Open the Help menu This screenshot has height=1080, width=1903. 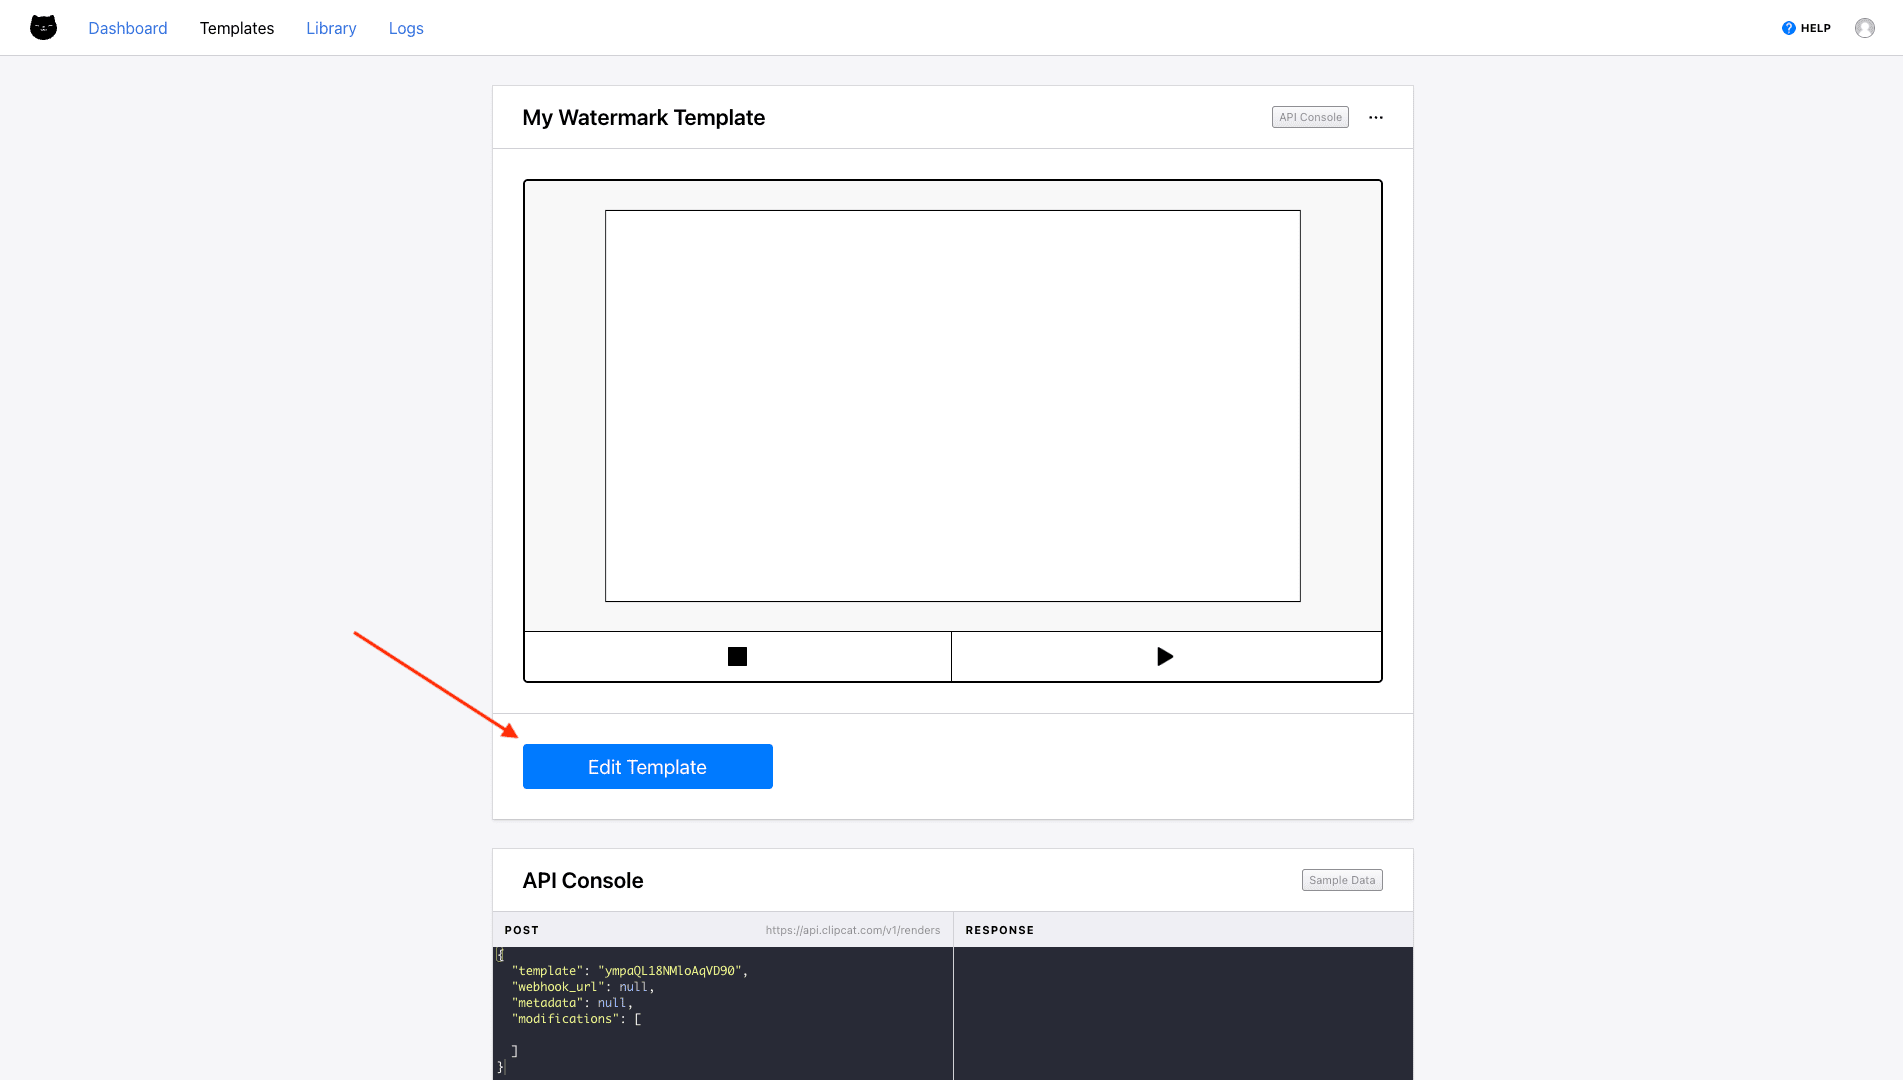[x=1806, y=28]
